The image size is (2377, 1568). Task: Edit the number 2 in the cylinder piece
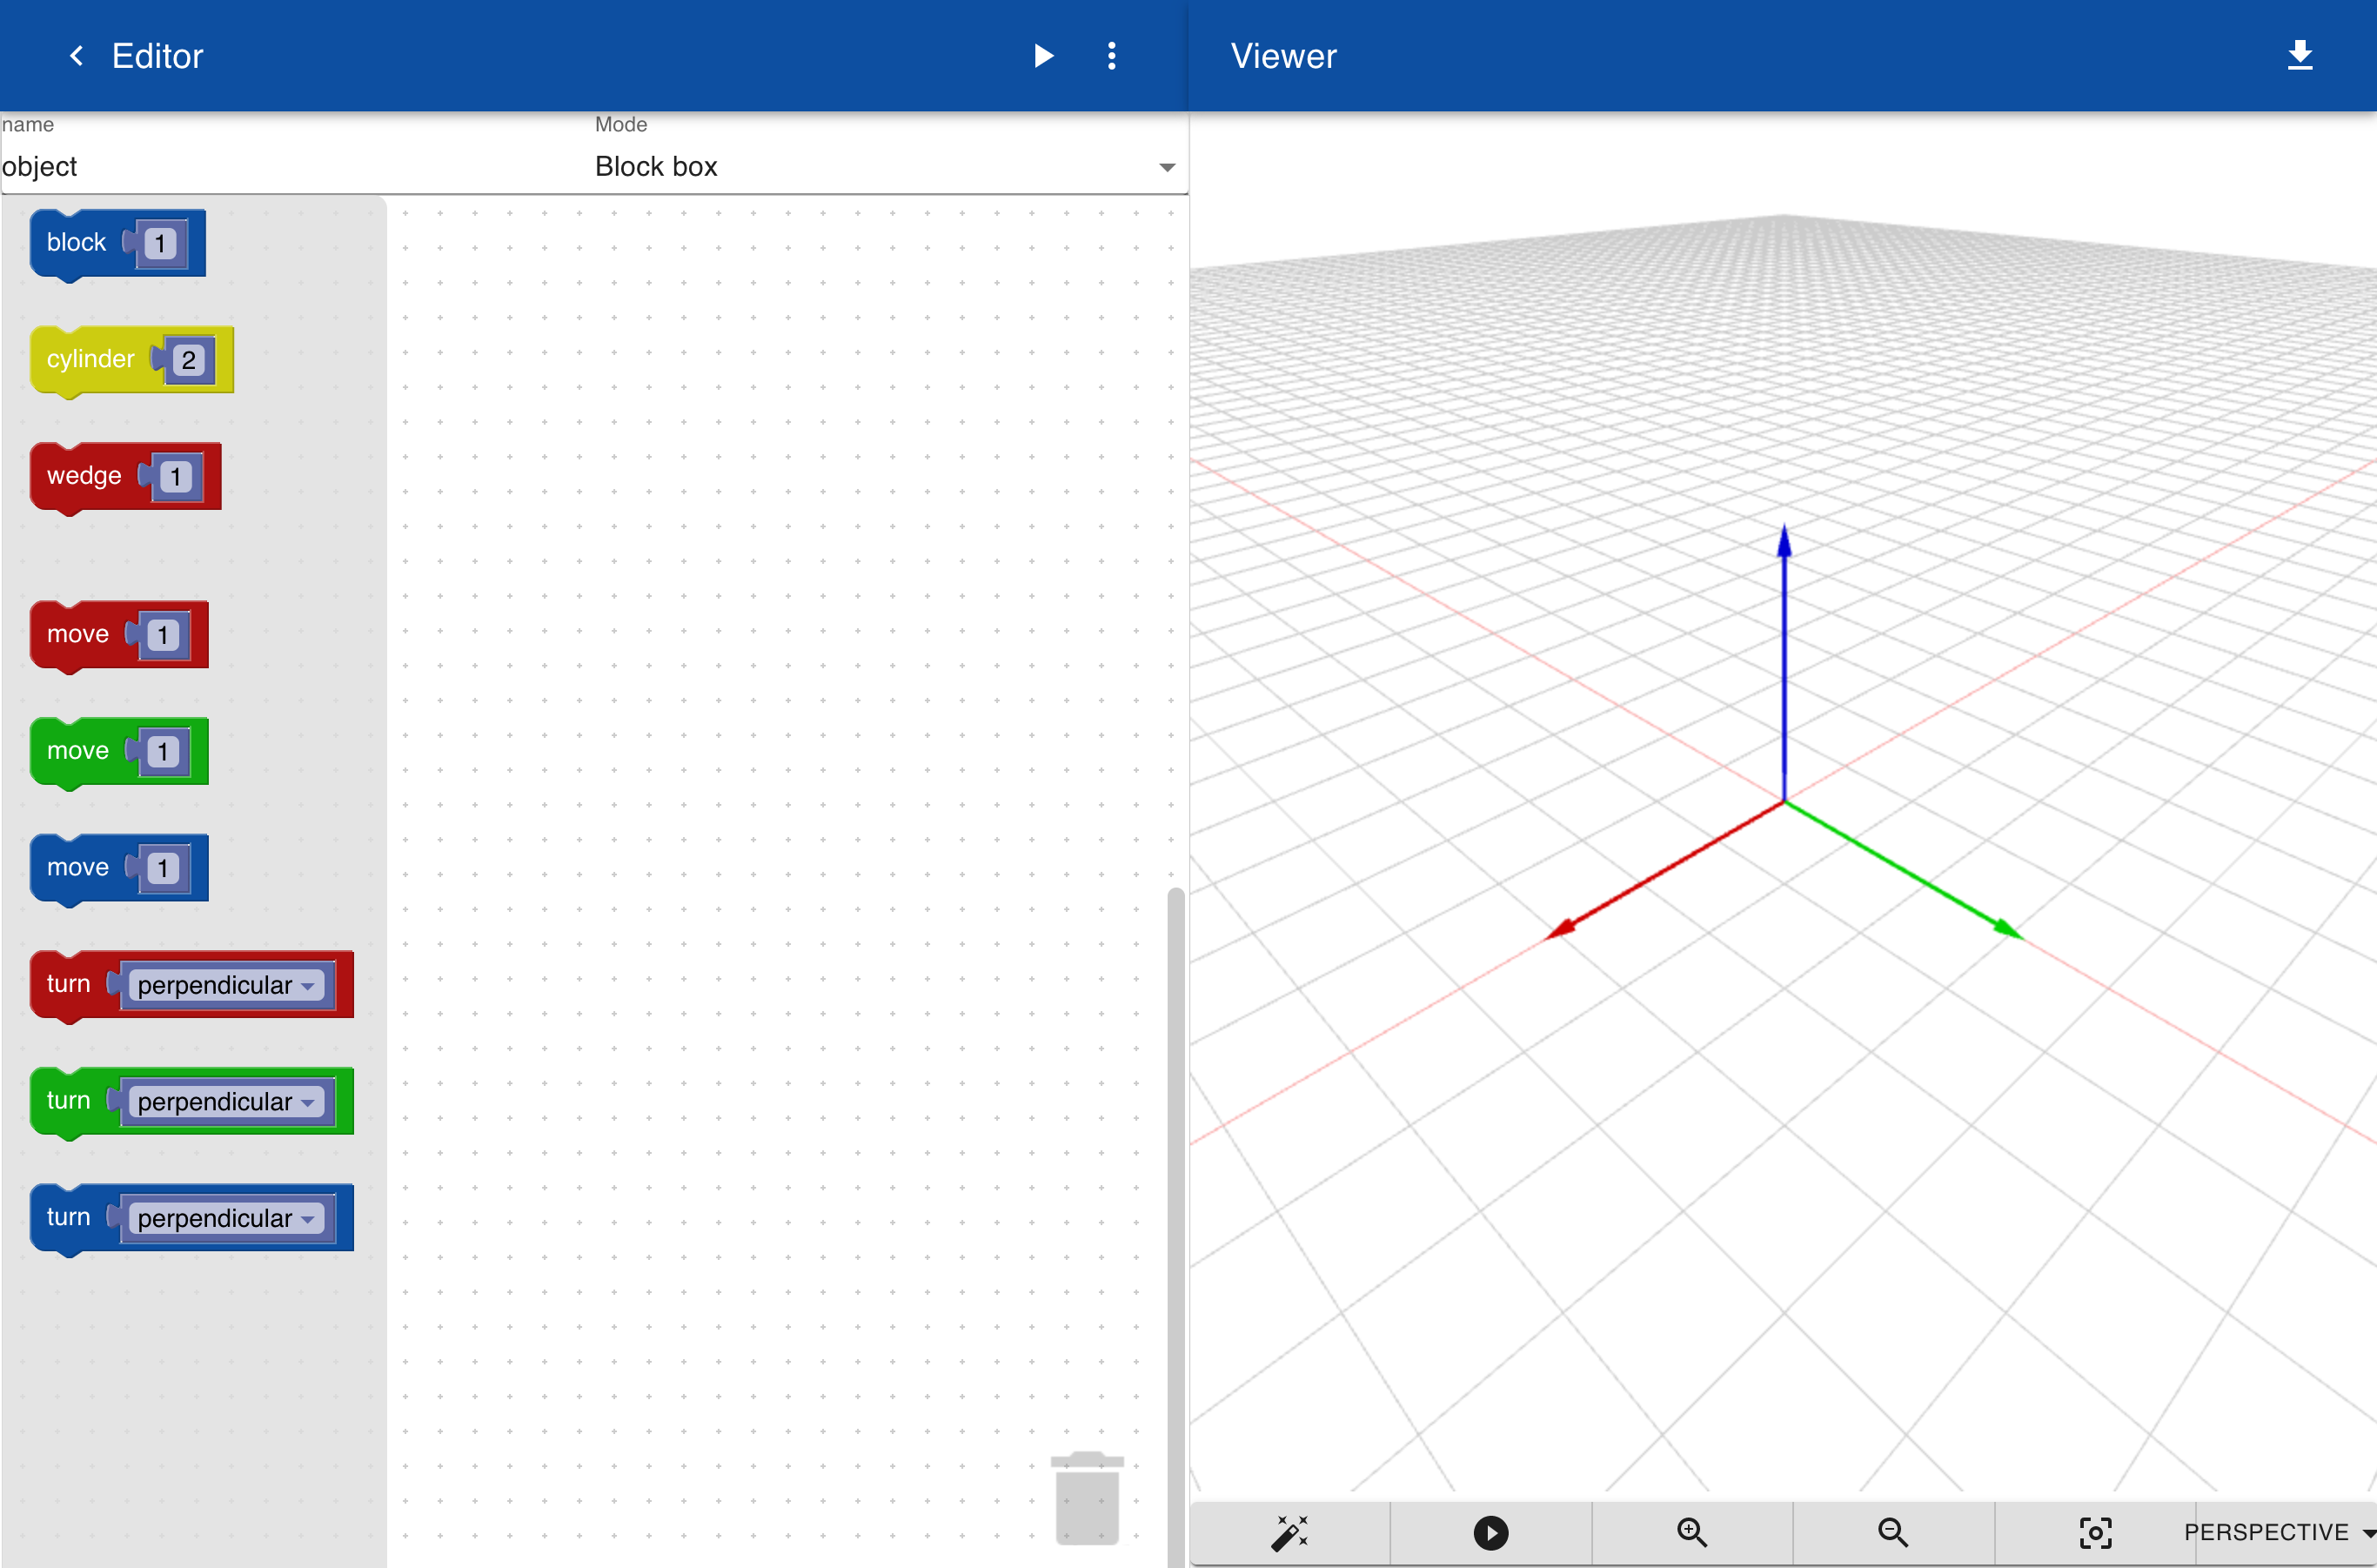(x=188, y=360)
